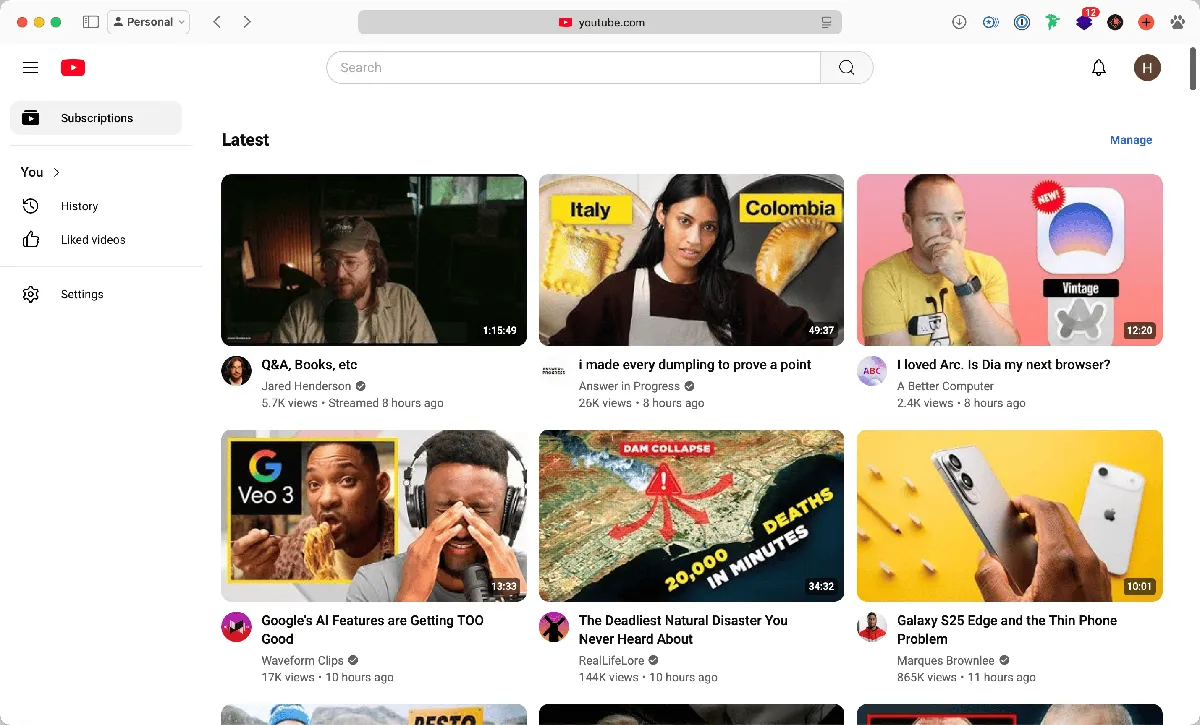Open History in the sidebar

pos(96,206)
